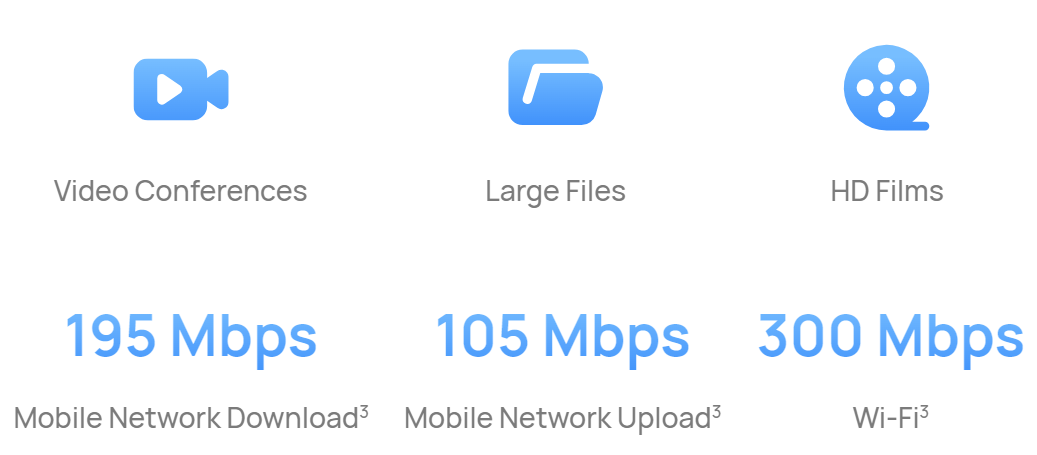This screenshot has width=1037, height=455.
Task: Click the blue folder icon
Action: [556, 87]
